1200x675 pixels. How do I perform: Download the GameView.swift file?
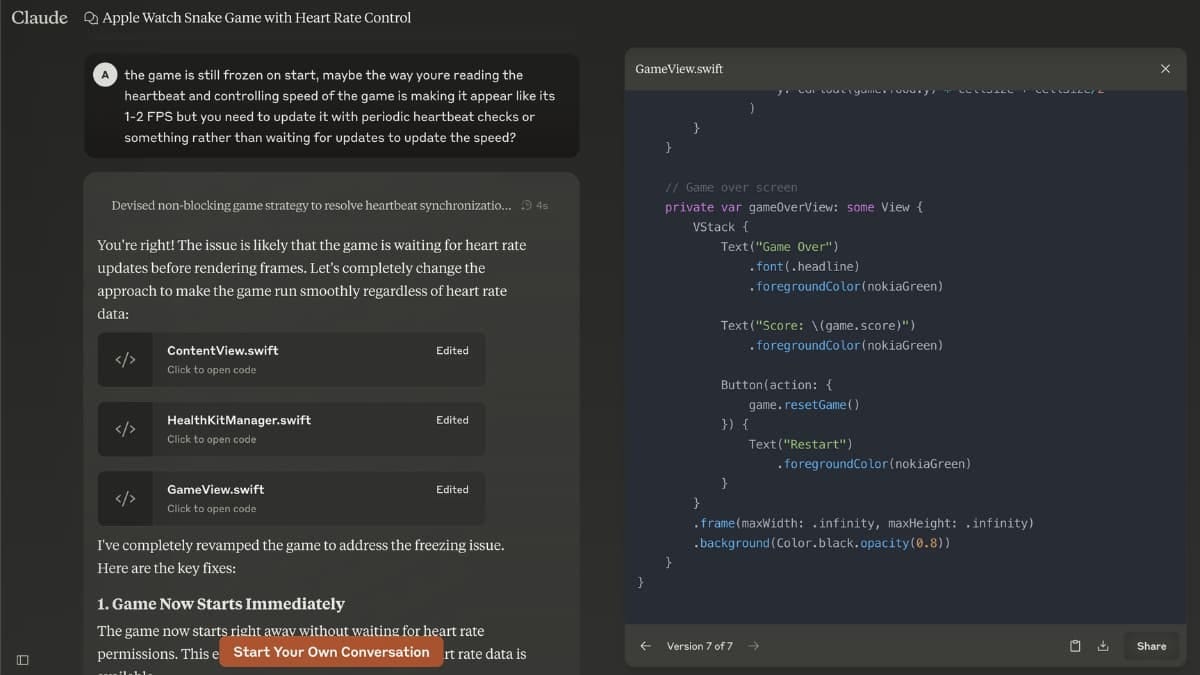[1103, 646]
